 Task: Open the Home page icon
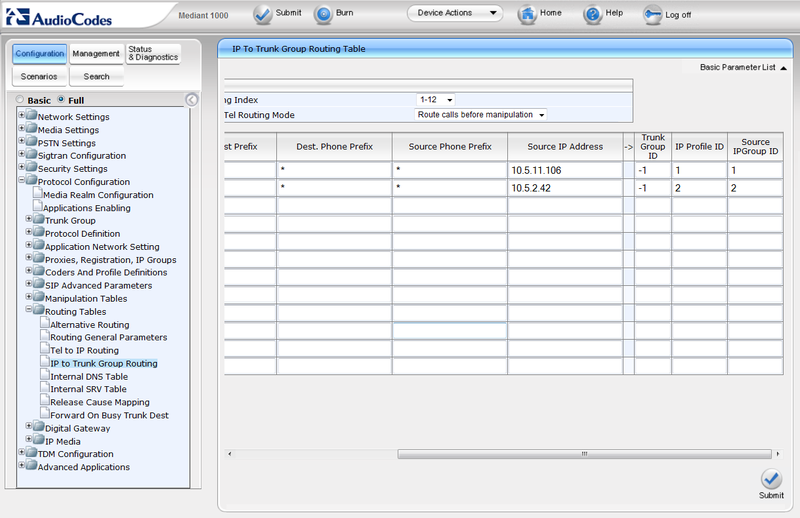527,14
